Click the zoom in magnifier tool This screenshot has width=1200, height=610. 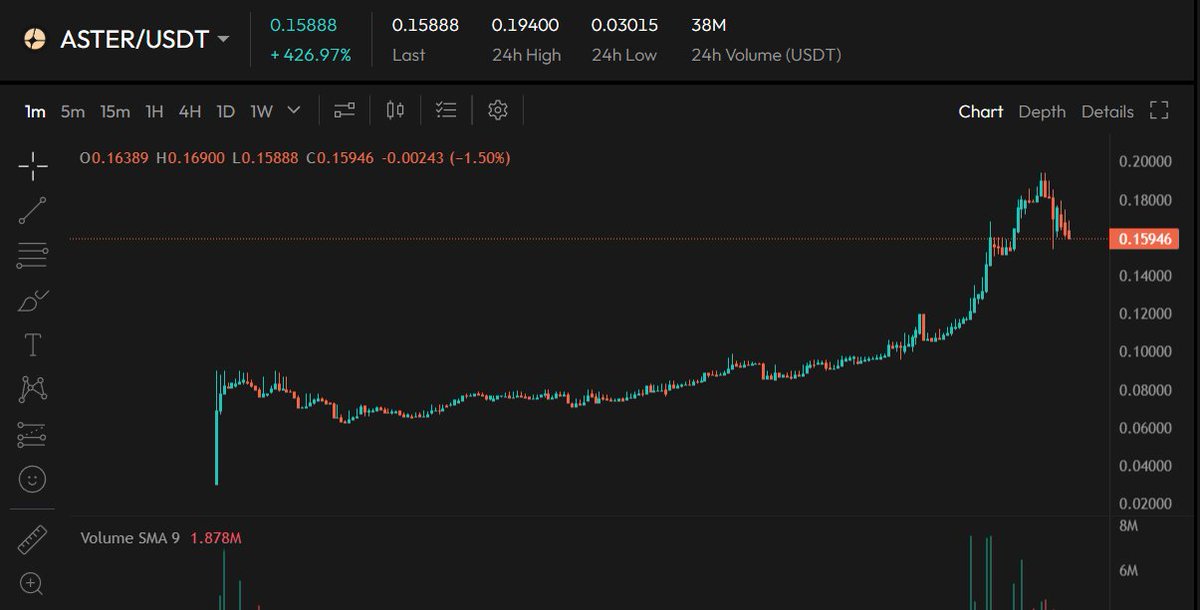tap(33, 583)
